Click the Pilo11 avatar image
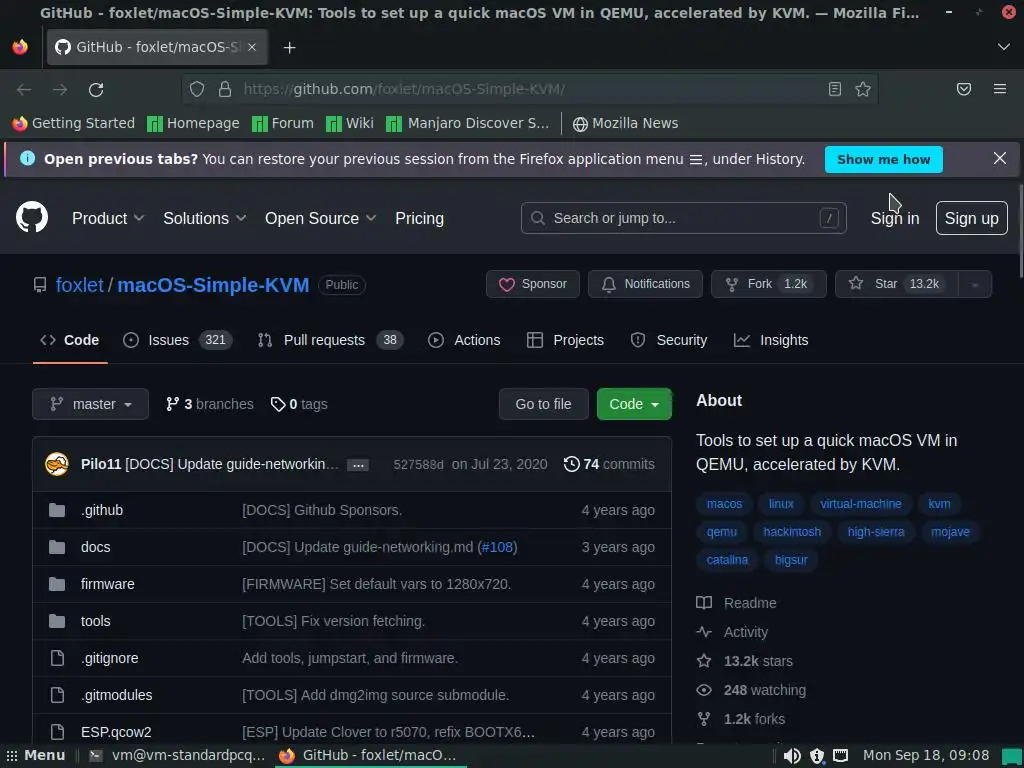 (x=57, y=464)
